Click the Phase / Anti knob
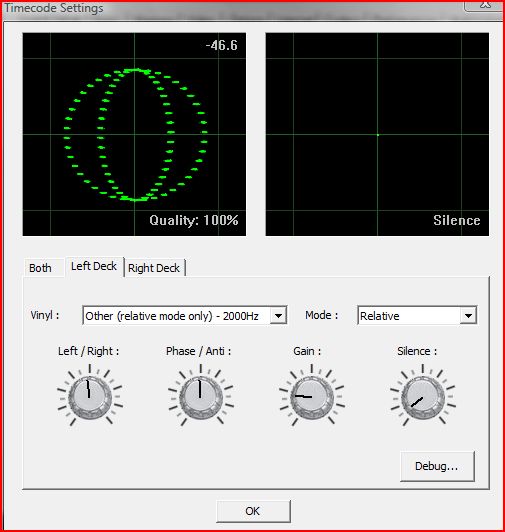Viewport: 505px width, 532px height. 201,397
